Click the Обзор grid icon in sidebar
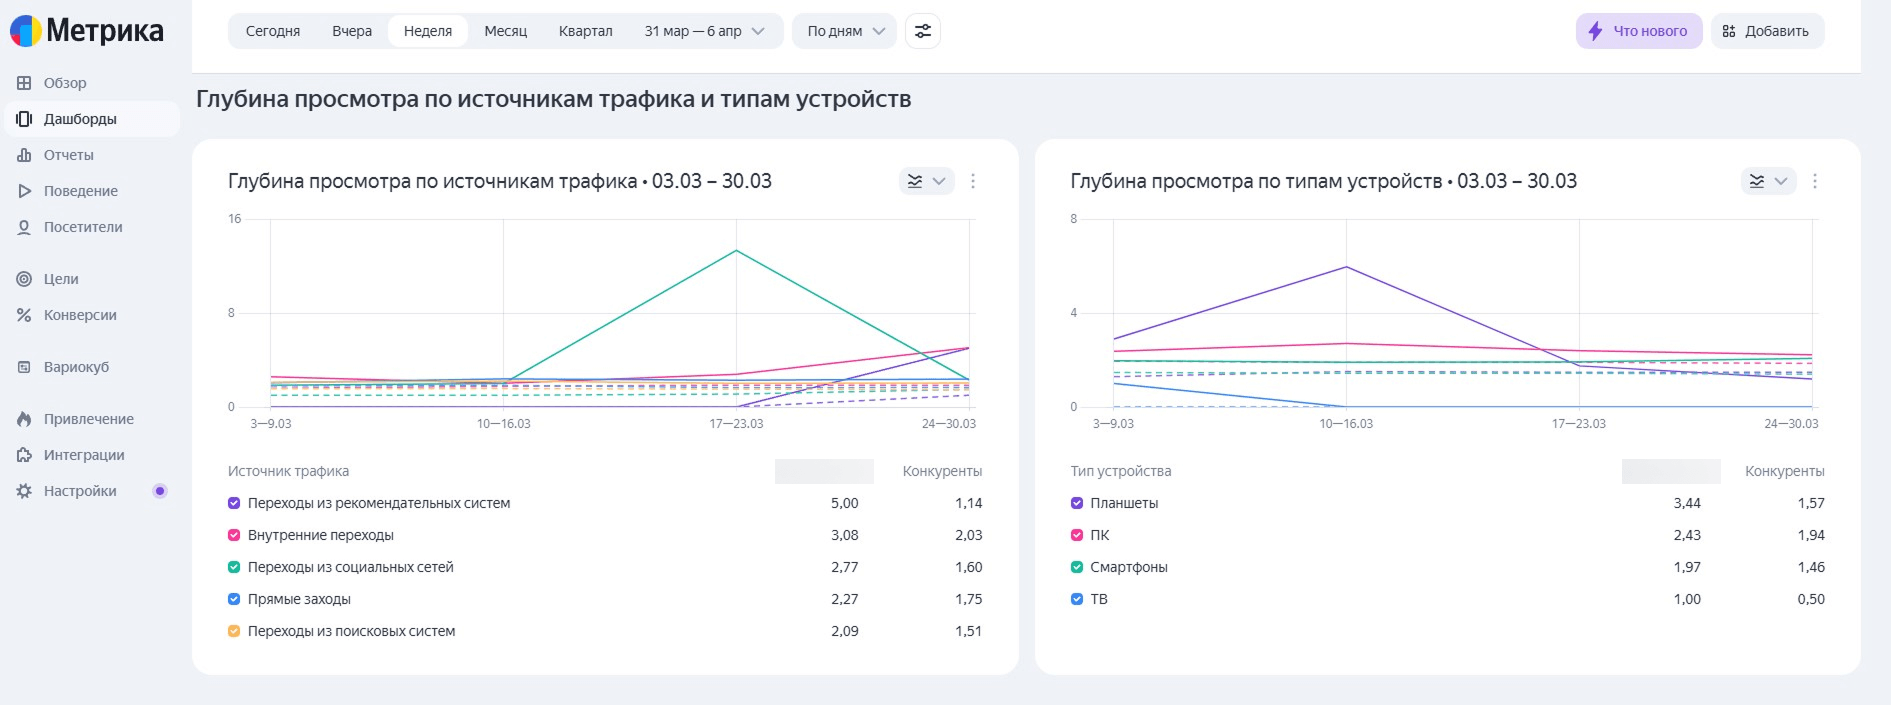This screenshot has width=1891, height=705. pos(24,83)
